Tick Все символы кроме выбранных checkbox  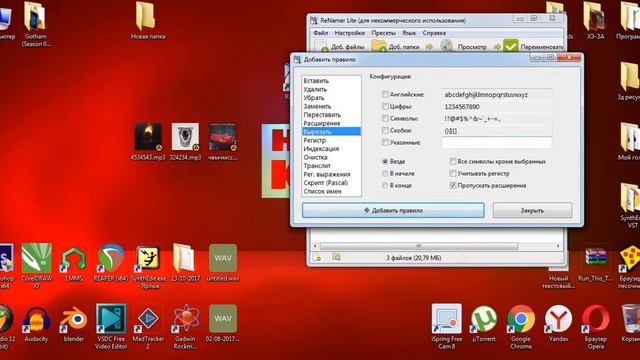pos(453,162)
